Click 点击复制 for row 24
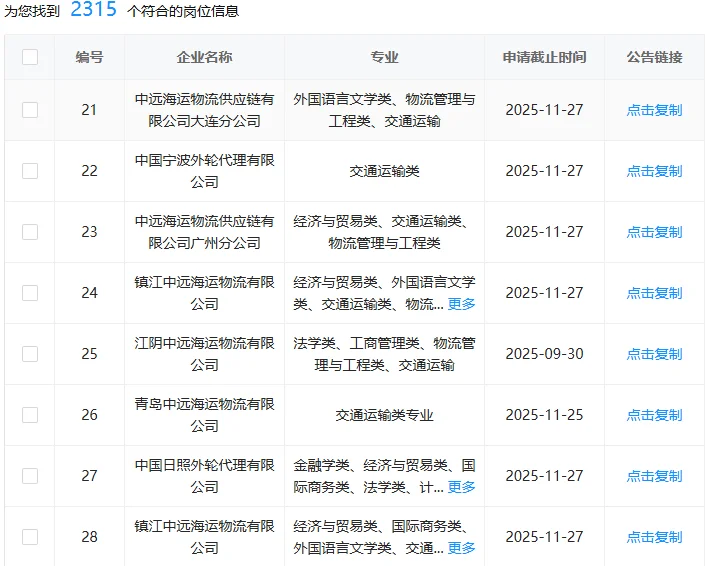This screenshot has height=566, width=705. (655, 293)
